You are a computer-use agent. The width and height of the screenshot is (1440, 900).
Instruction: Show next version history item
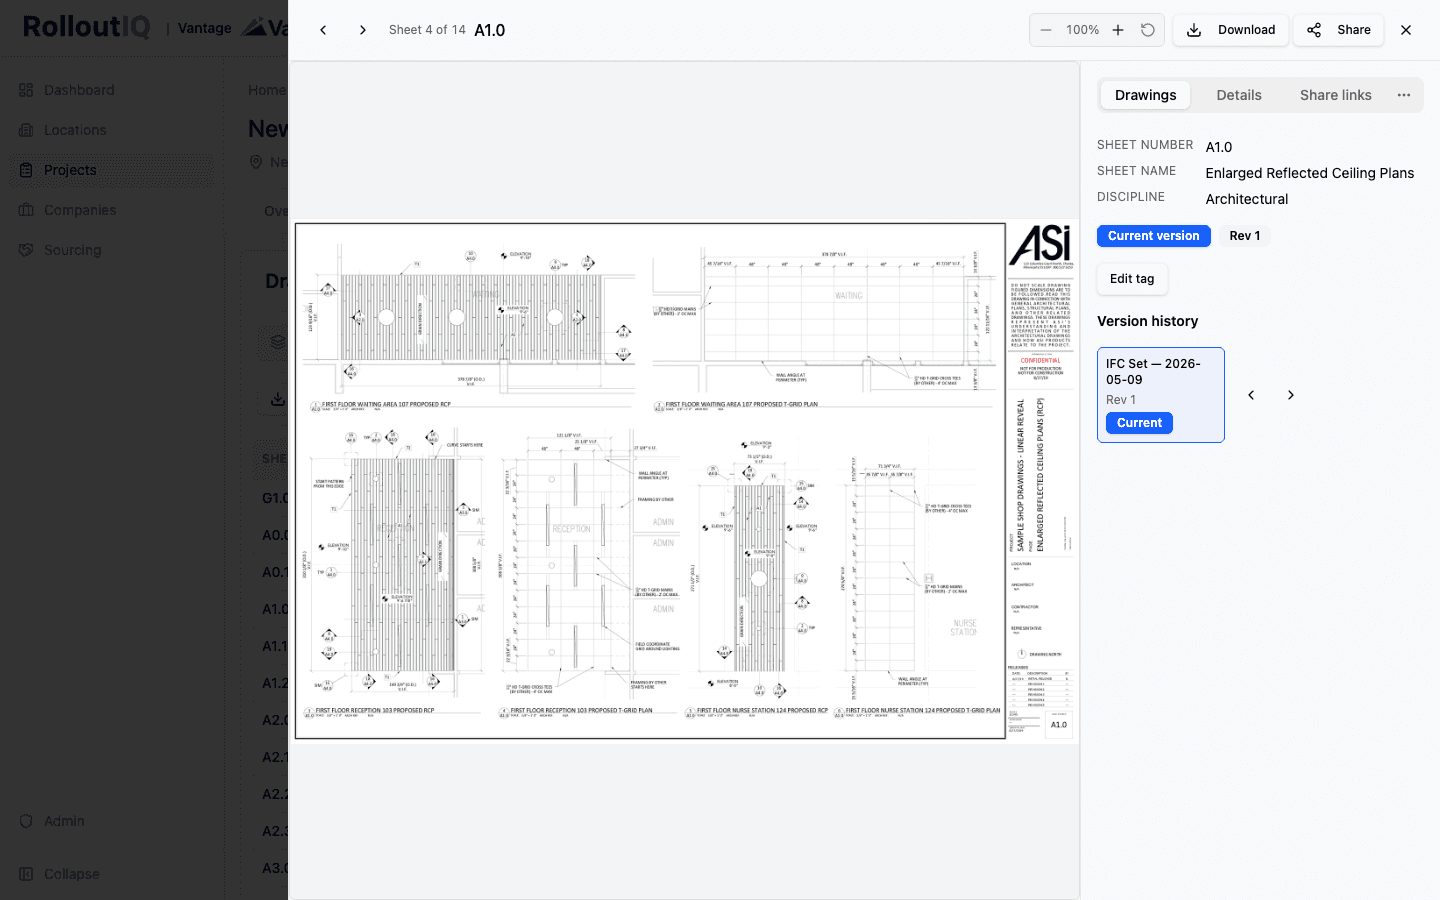[x=1291, y=395]
